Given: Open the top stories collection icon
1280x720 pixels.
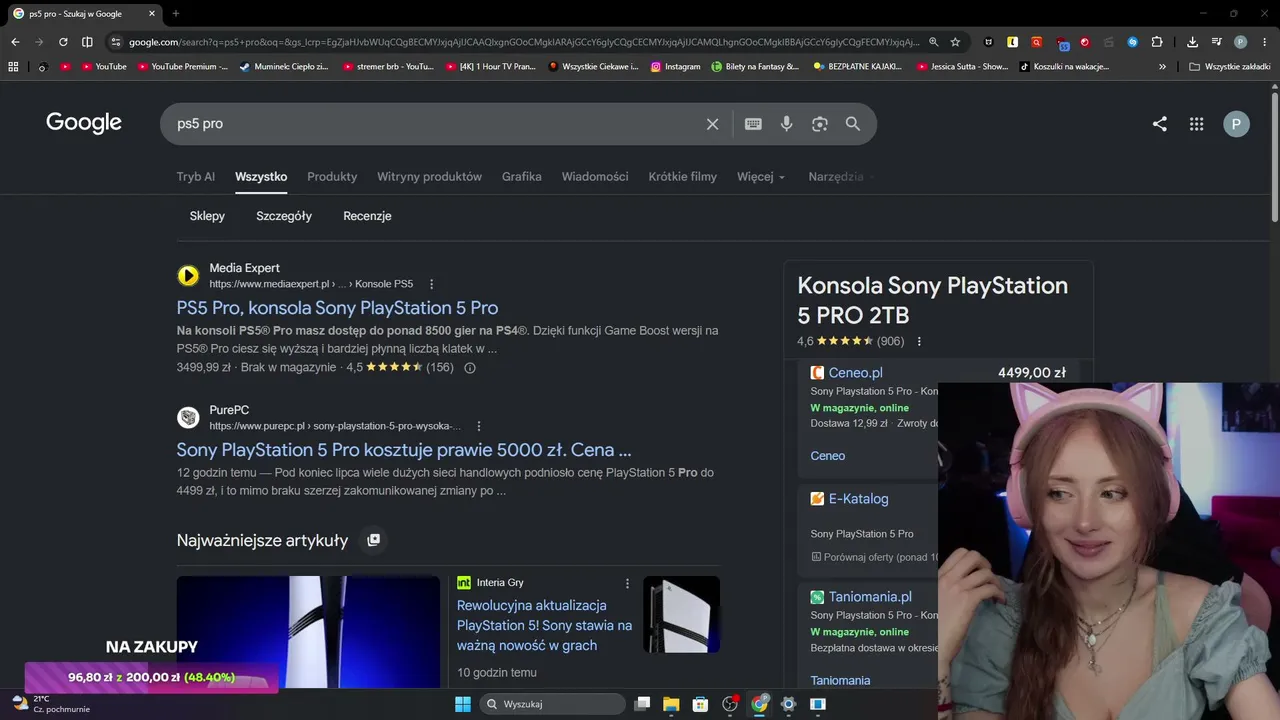Looking at the screenshot, I should [373, 540].
